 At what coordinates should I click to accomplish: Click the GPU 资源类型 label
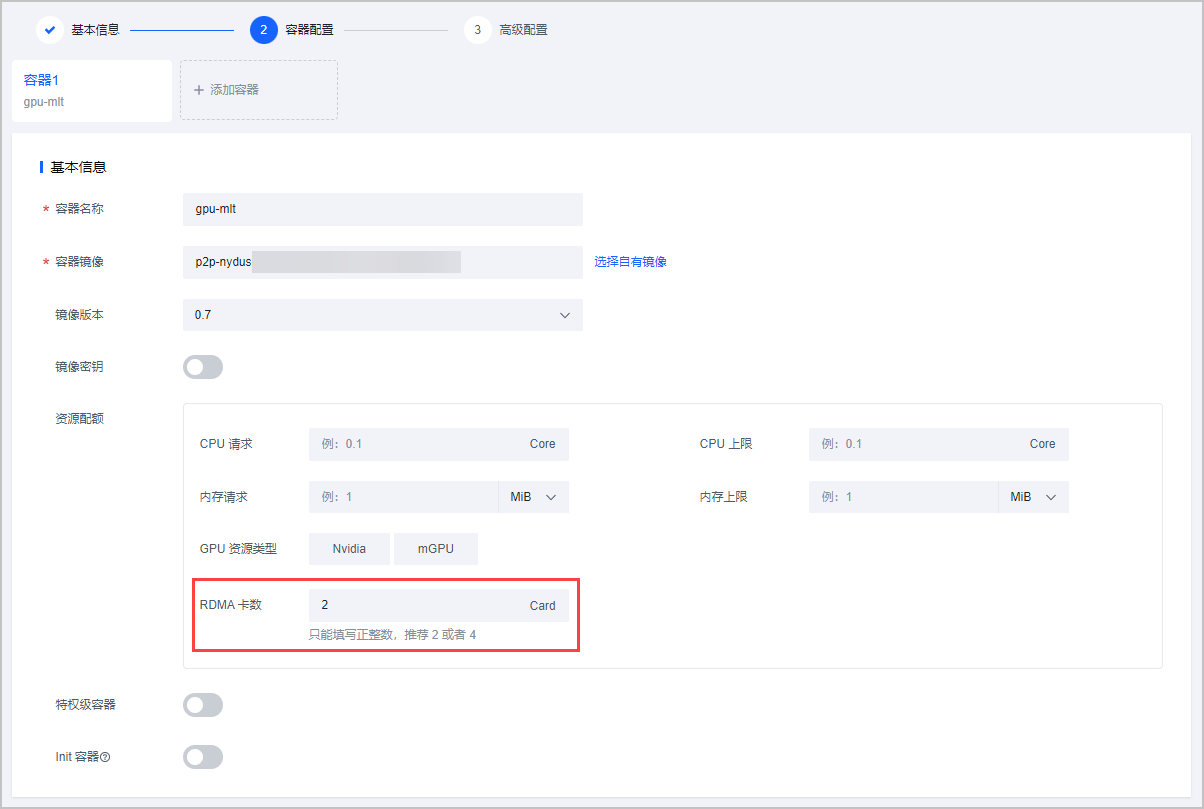[x=238, y=549]
